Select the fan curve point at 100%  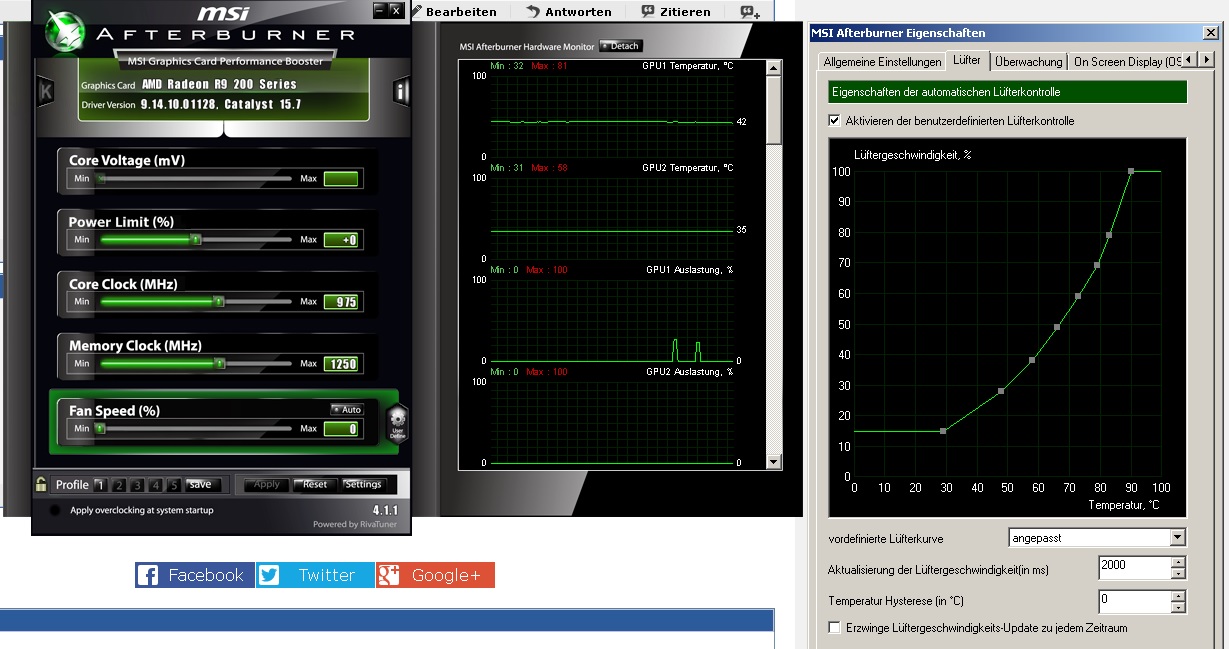[x=1131, y=171]
